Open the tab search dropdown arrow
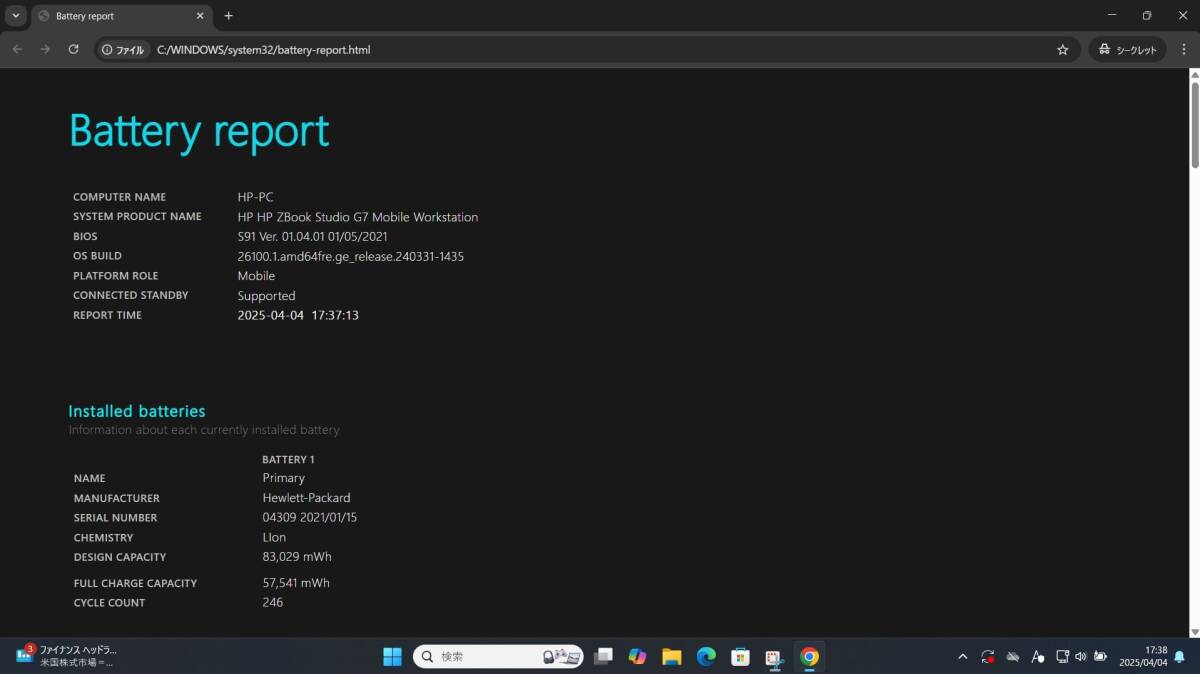Screen dimensions: 1200x674 [x=16, y=16]
